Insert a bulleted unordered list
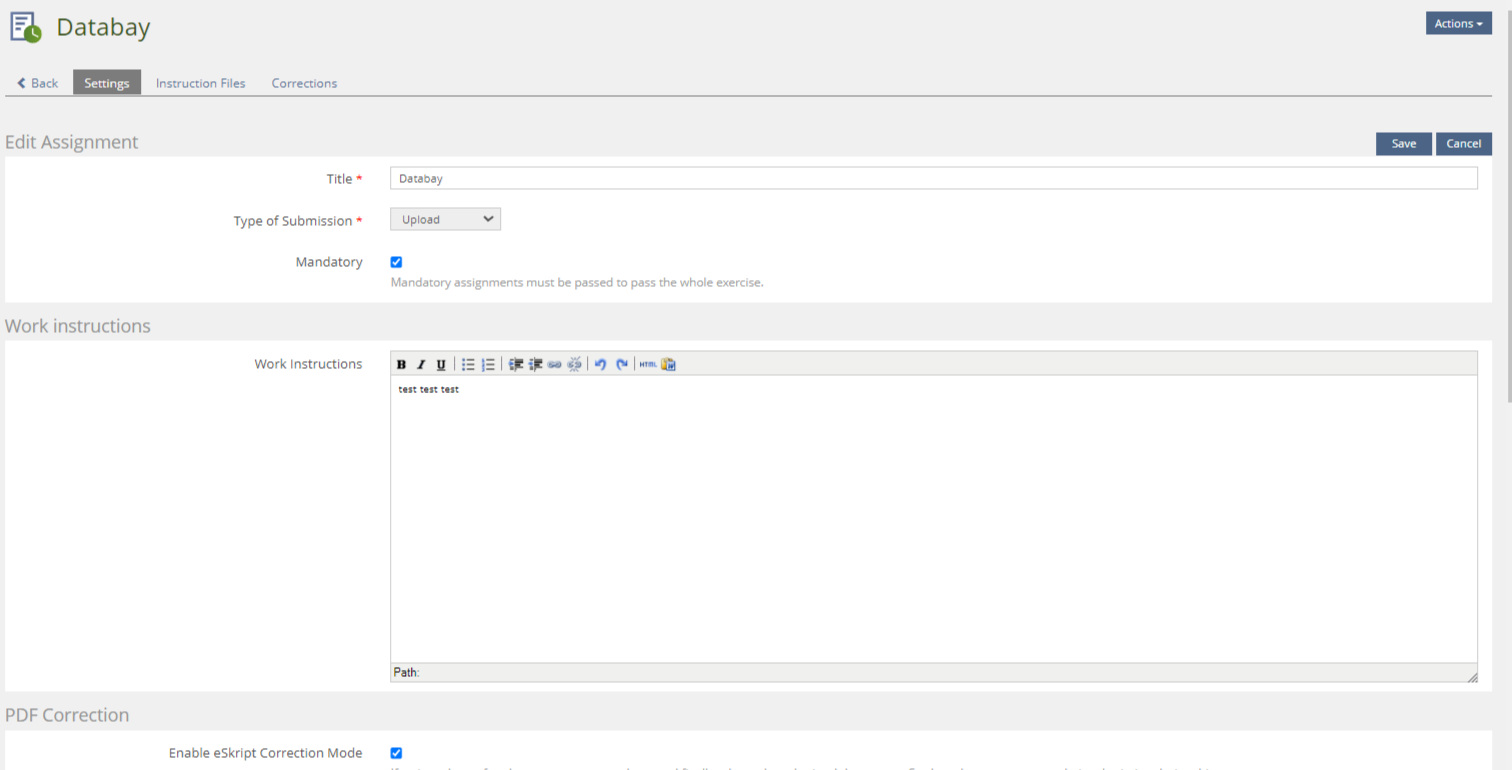 tap(468, 365)
